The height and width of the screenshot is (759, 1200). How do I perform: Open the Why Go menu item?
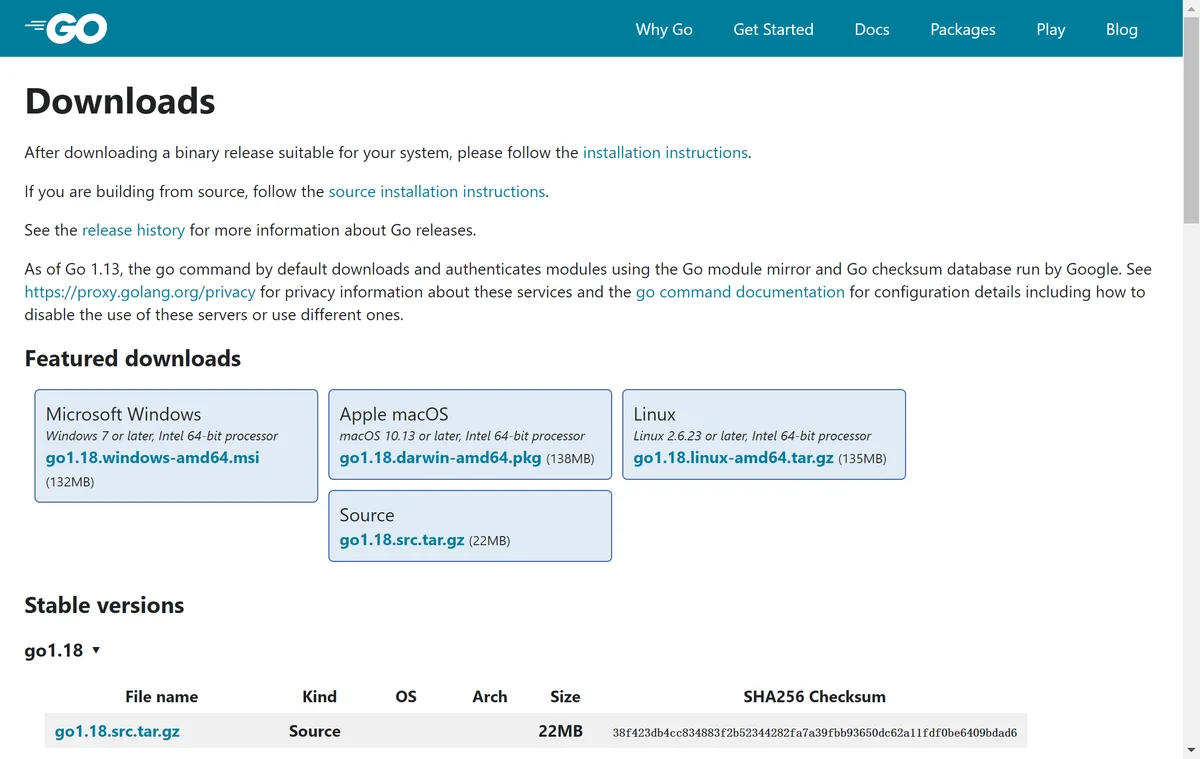[664, 29]
